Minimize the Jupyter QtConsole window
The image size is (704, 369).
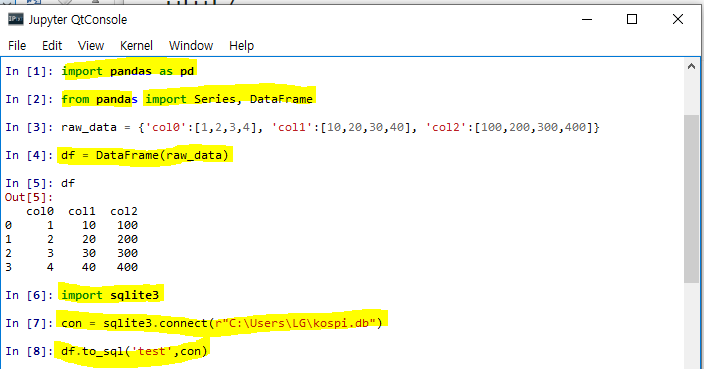[587, 19]
